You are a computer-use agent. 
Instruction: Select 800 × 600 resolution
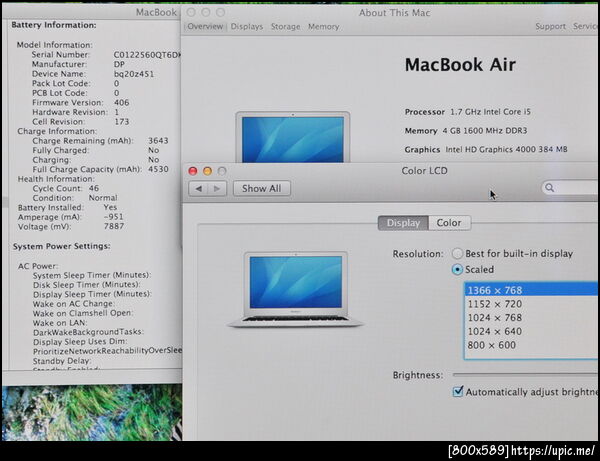531,345
